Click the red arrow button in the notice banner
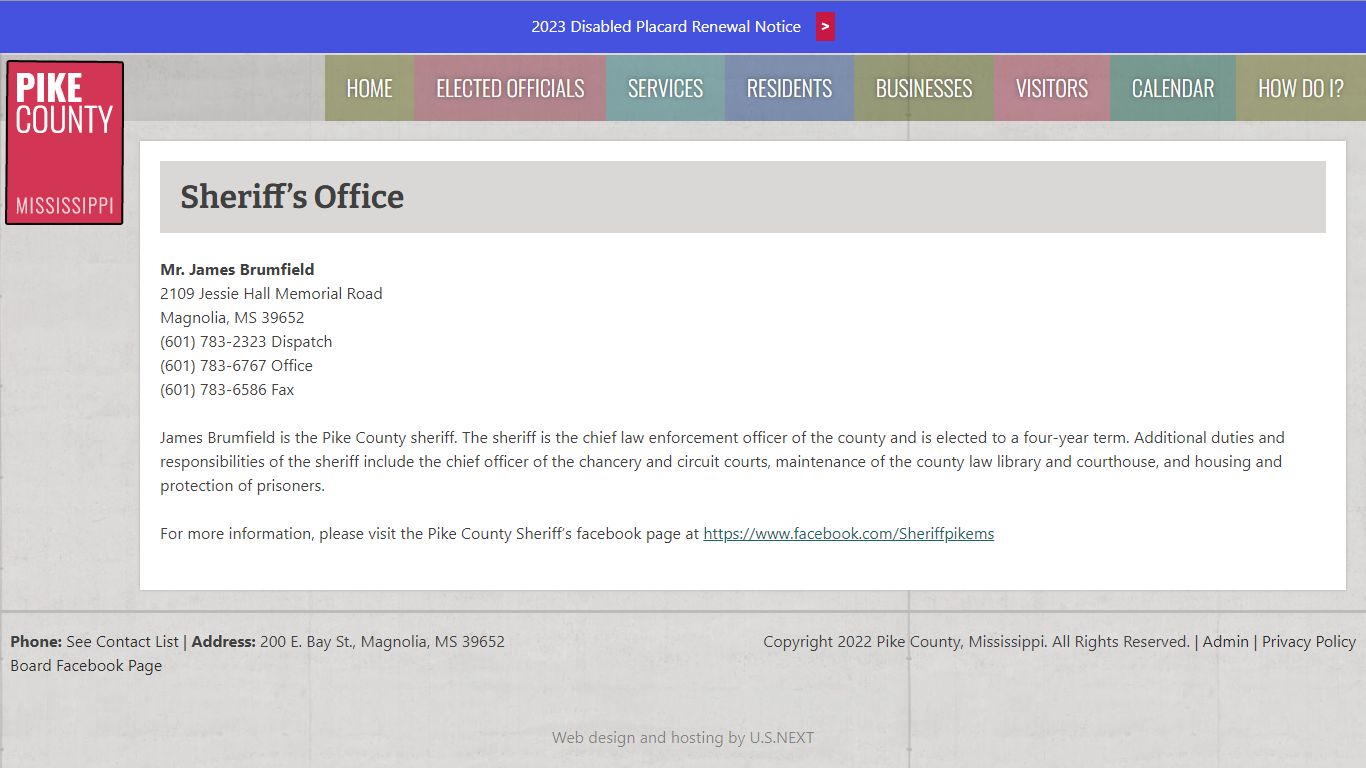Image resolution: width=1366 pixels, height=768 pixels. click(x=825, y=27)
